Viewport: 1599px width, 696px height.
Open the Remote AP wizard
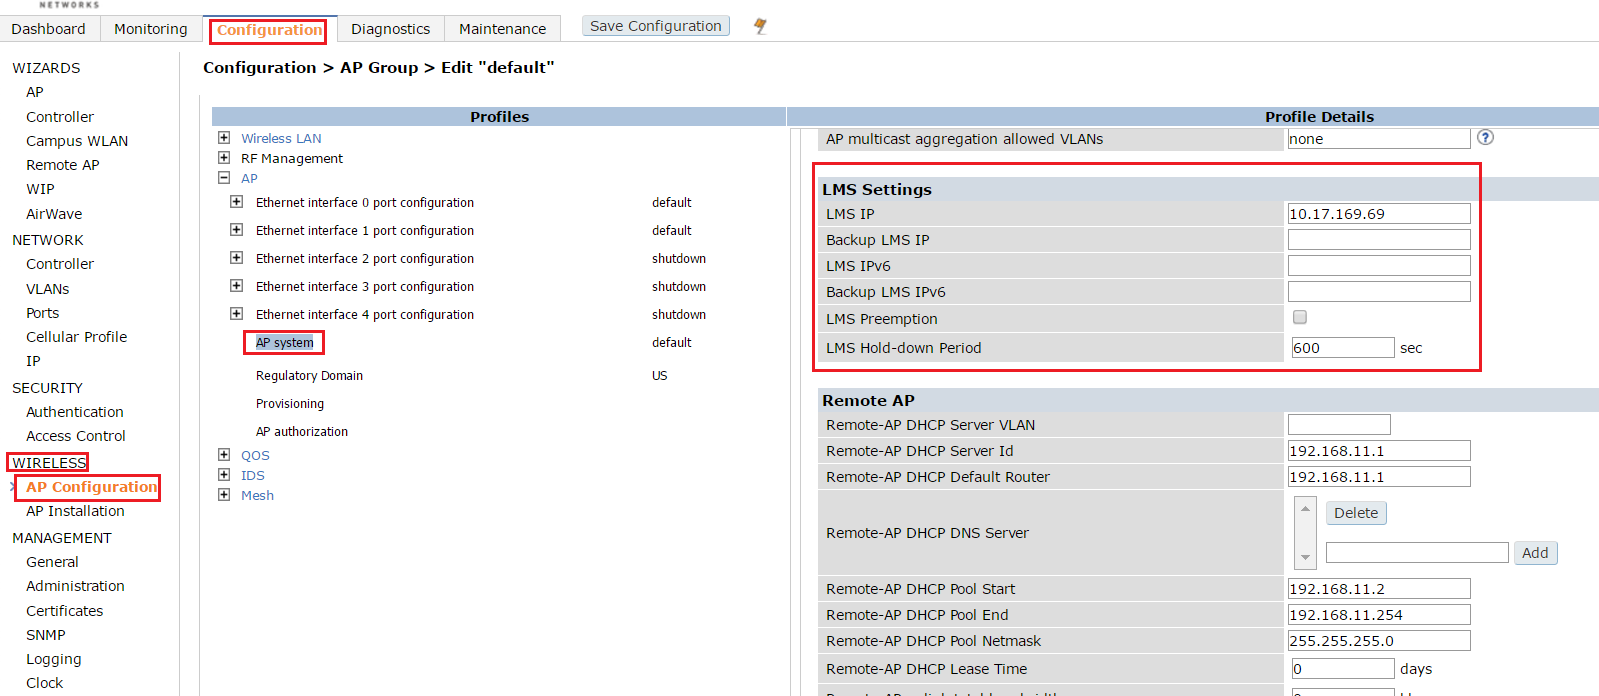point(63,165)
